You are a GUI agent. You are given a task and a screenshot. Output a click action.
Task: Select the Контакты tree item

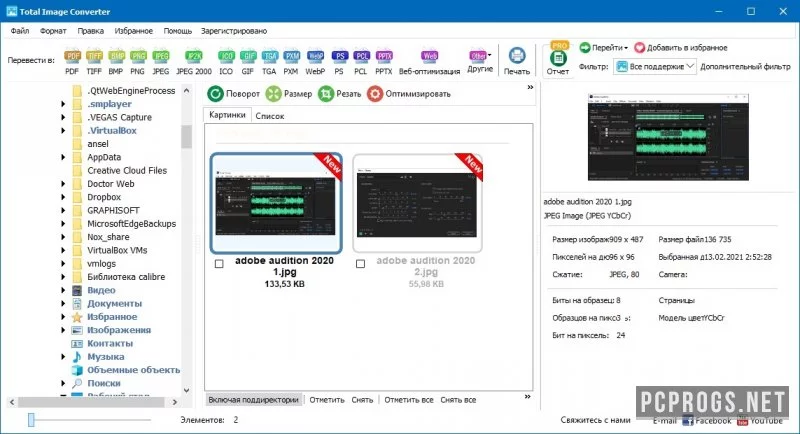[x=110, y=343]
